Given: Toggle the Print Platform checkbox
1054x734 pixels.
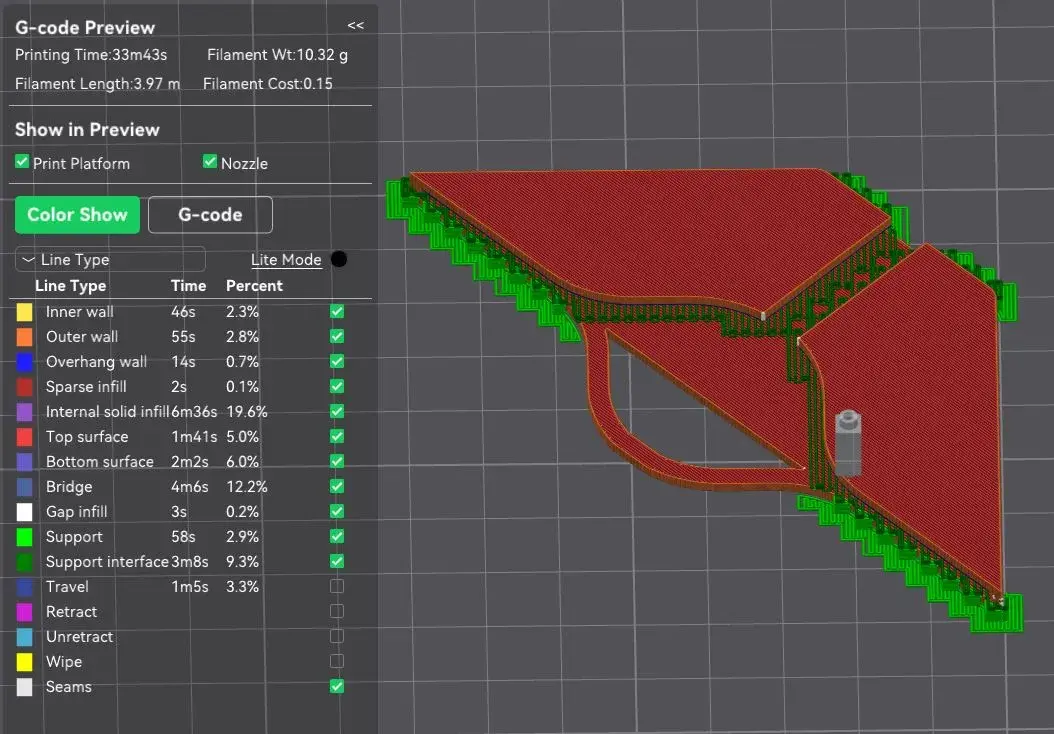Looking at the screenshot, I should 22,162.
